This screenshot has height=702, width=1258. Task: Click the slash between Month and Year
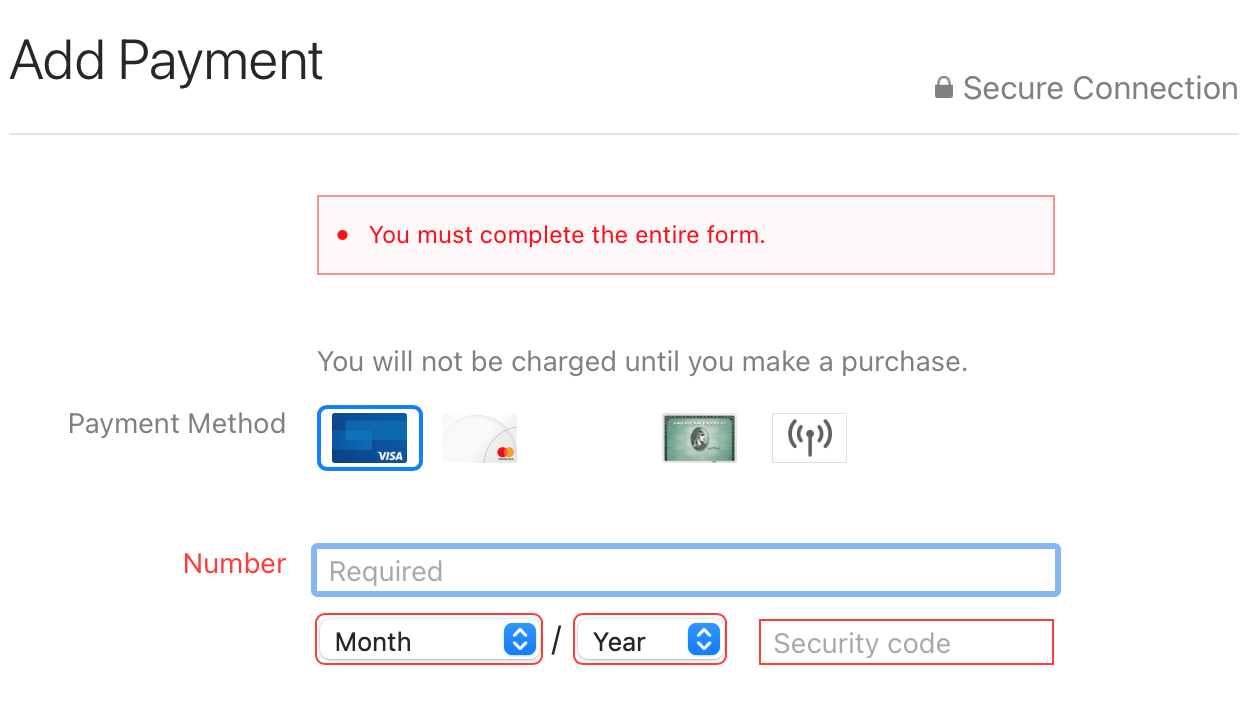[557, 640]
